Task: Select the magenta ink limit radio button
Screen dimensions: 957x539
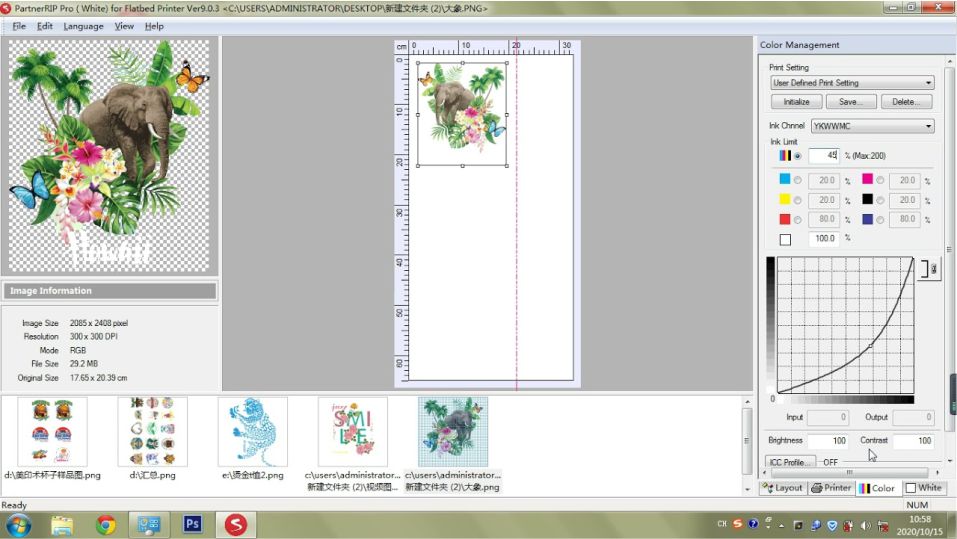Action: tap(880, 181)
